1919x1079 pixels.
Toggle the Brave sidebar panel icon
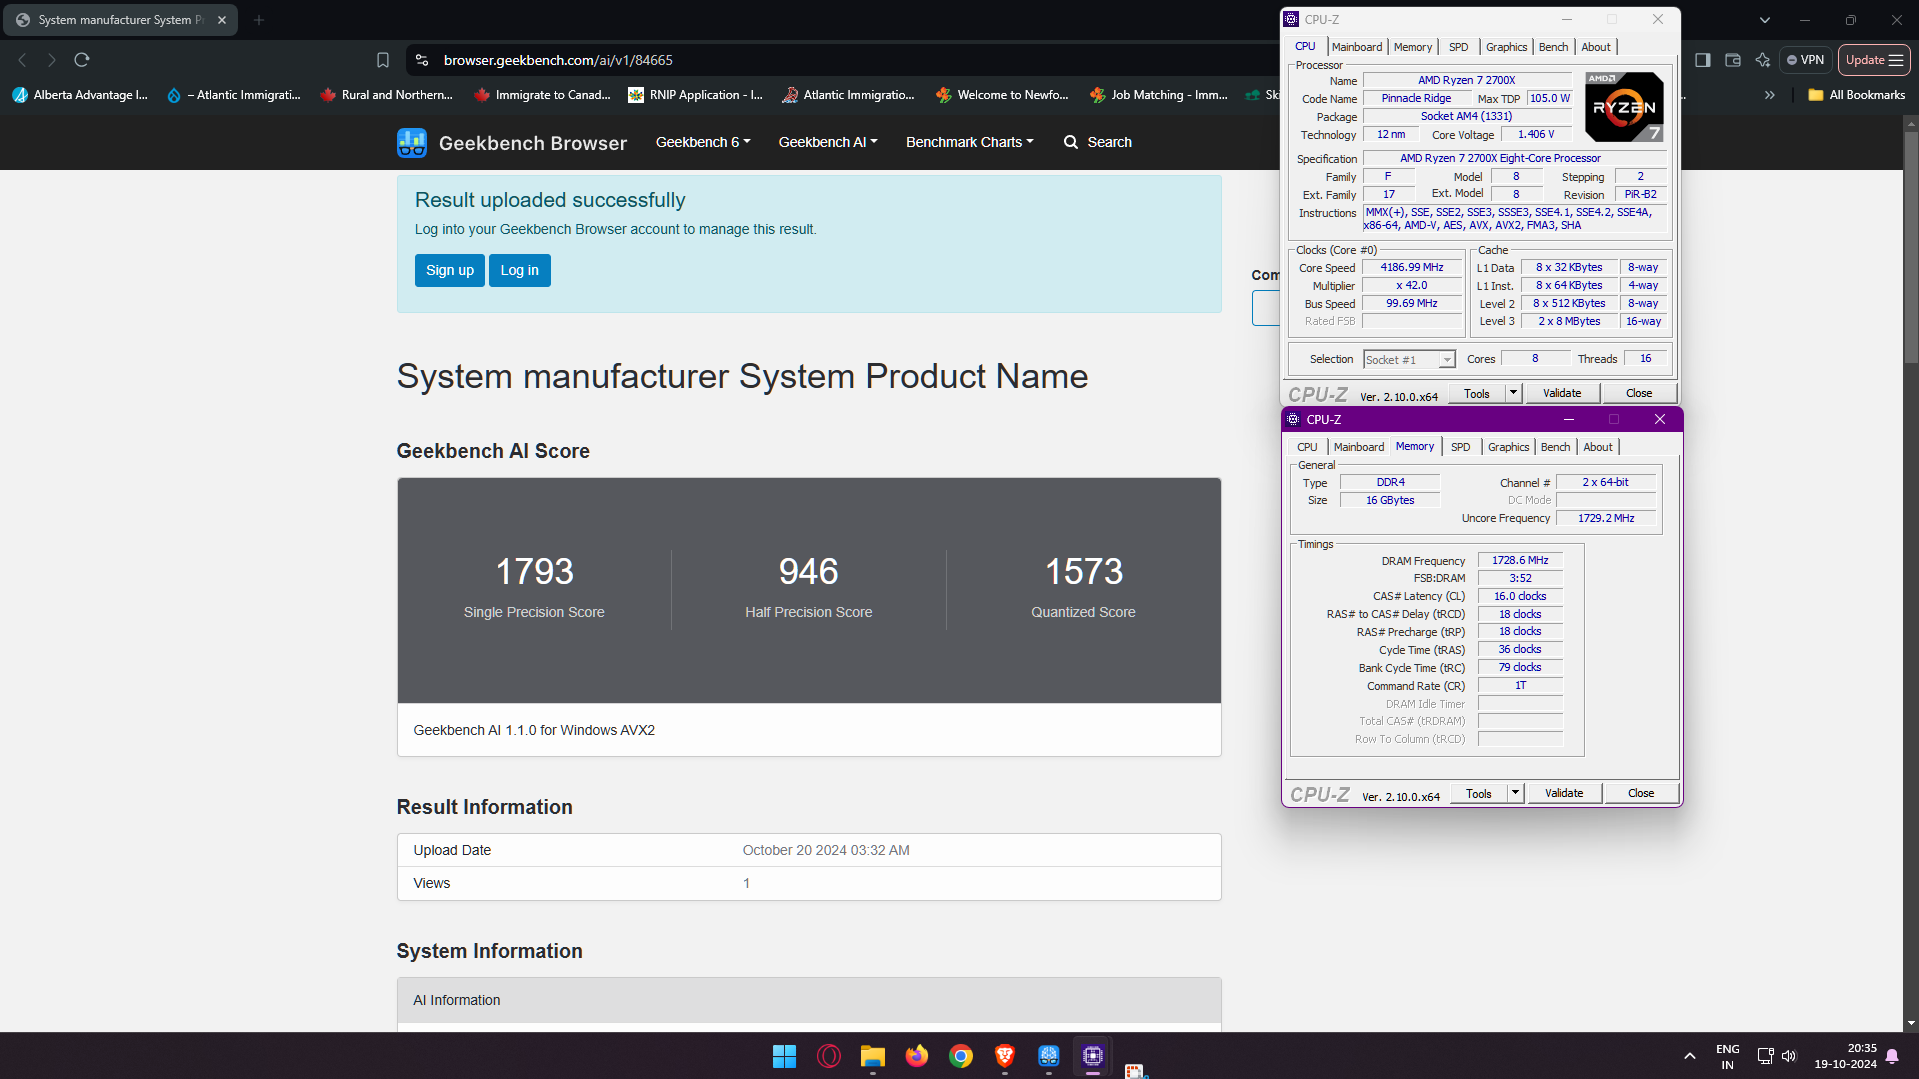tap(1702, 60)
